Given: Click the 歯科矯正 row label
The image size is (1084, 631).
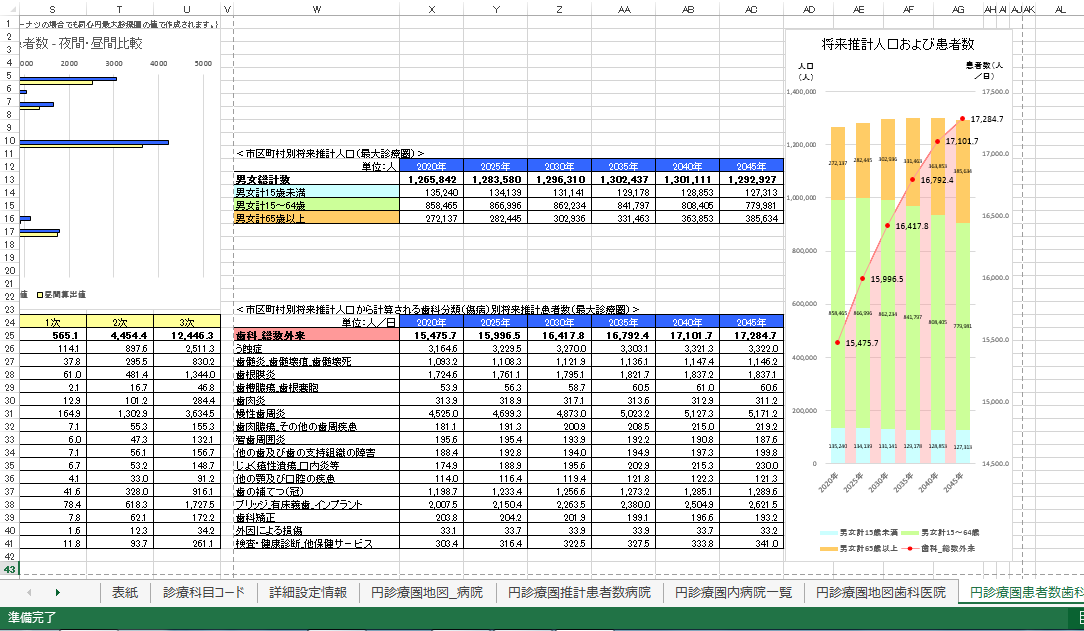Looking at the screenshot, I should coord(317,517).
